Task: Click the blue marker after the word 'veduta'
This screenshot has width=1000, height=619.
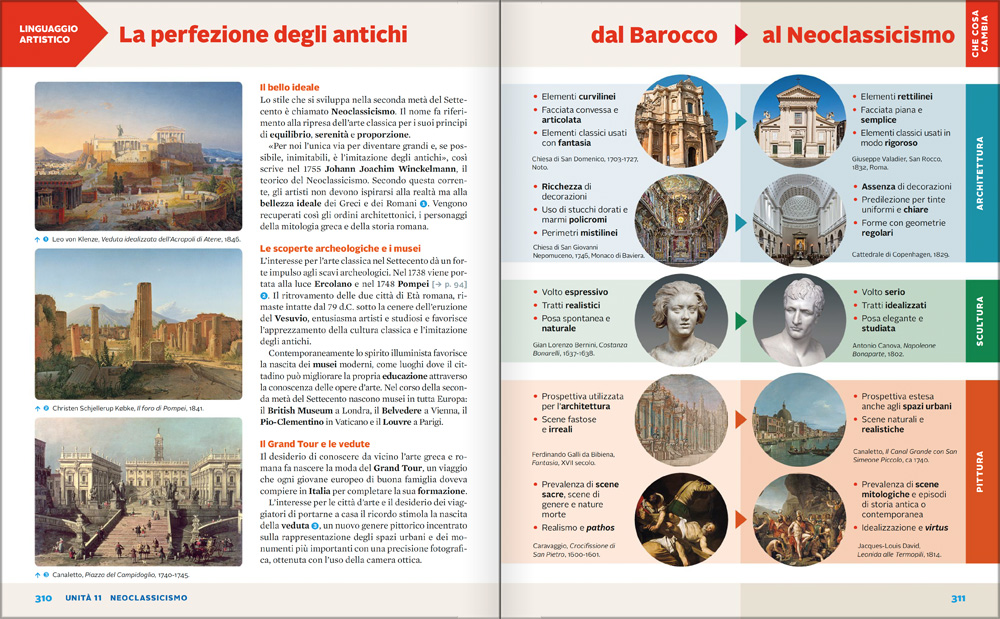Action: (x=314, y=525)
